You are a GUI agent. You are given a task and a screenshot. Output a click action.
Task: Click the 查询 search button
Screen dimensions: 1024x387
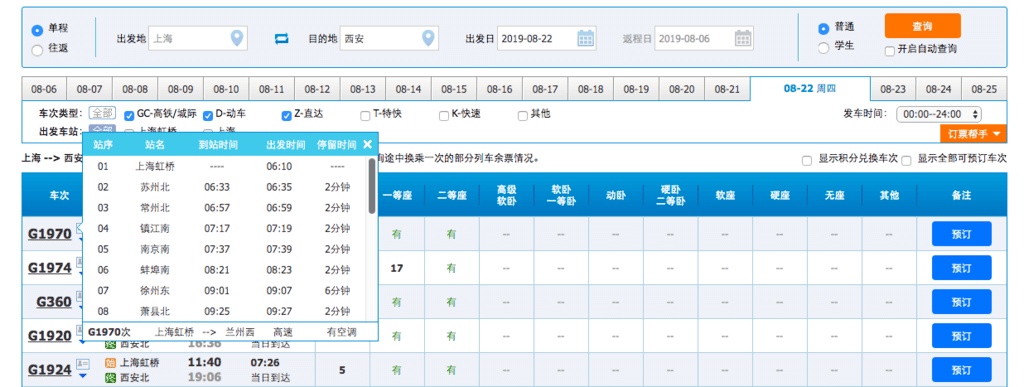point(923,26)
